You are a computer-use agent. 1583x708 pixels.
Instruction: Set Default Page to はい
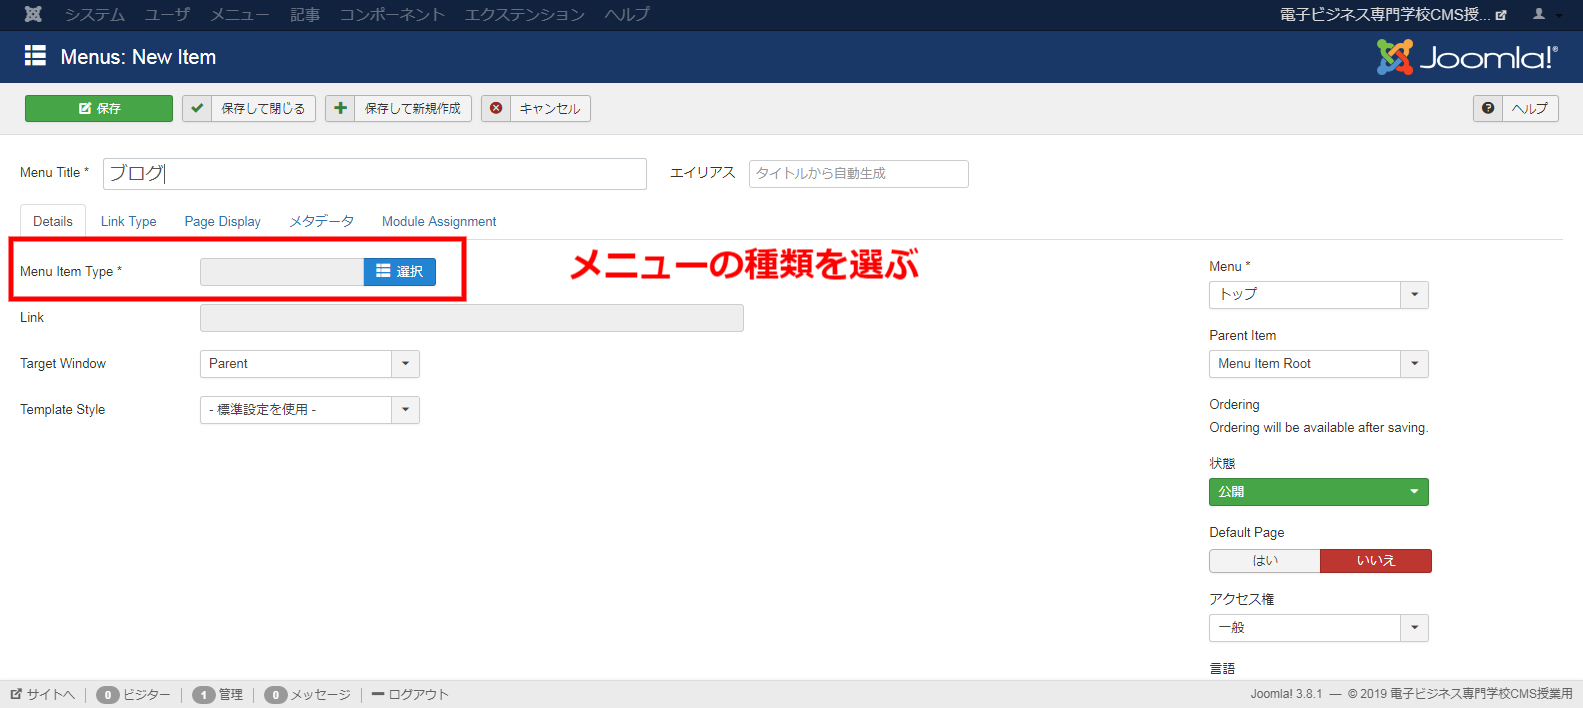(x=1264, y=561)
